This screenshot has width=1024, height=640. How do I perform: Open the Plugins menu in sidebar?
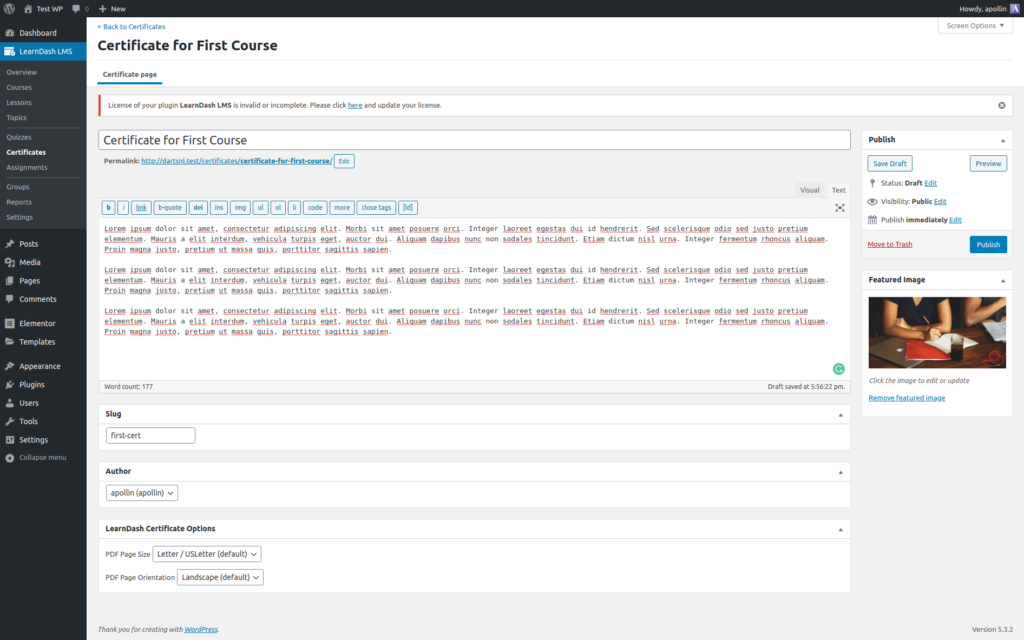(x=31, y=384)
